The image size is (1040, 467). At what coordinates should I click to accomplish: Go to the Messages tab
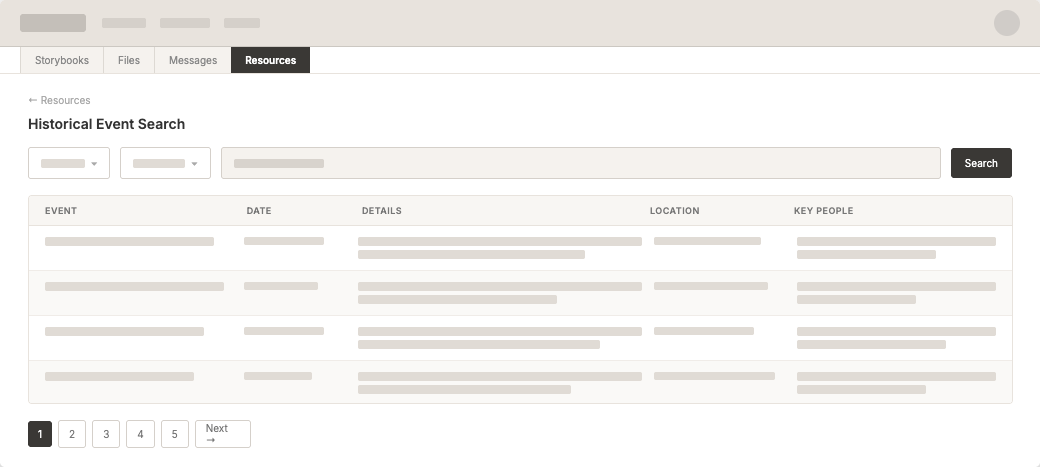[192, 60]
